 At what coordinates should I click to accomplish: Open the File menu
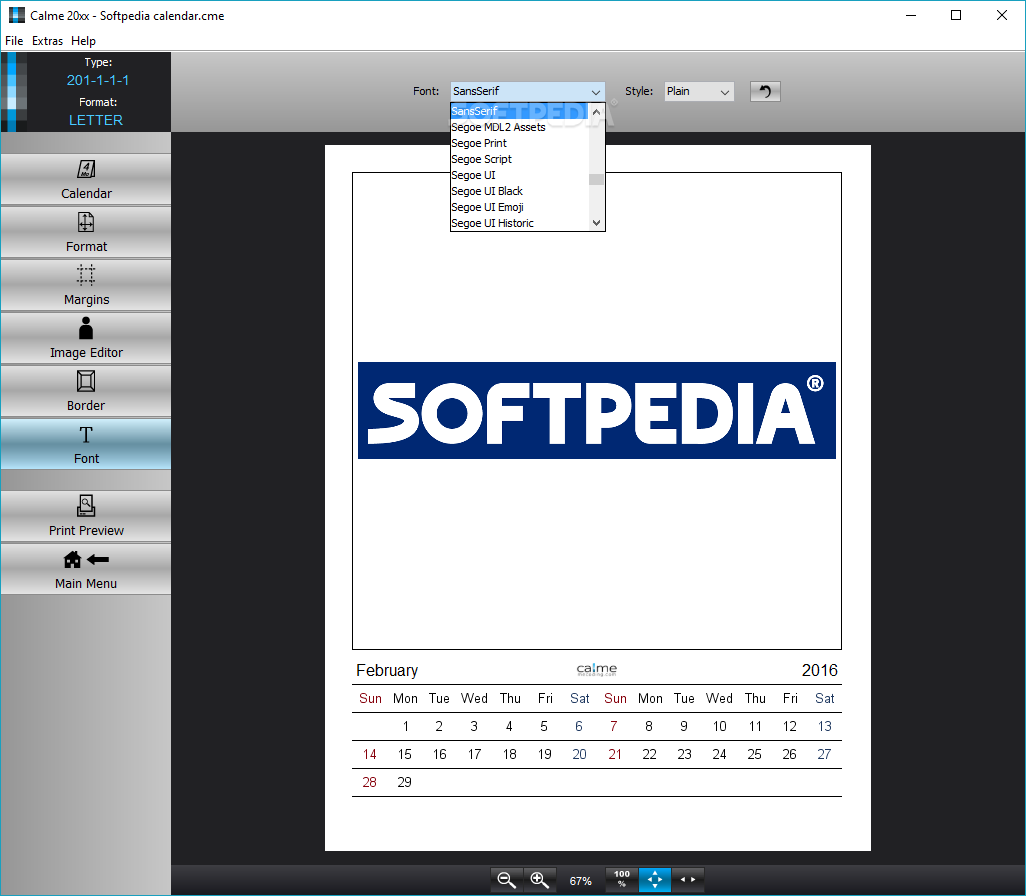click(x=14, y=41)
